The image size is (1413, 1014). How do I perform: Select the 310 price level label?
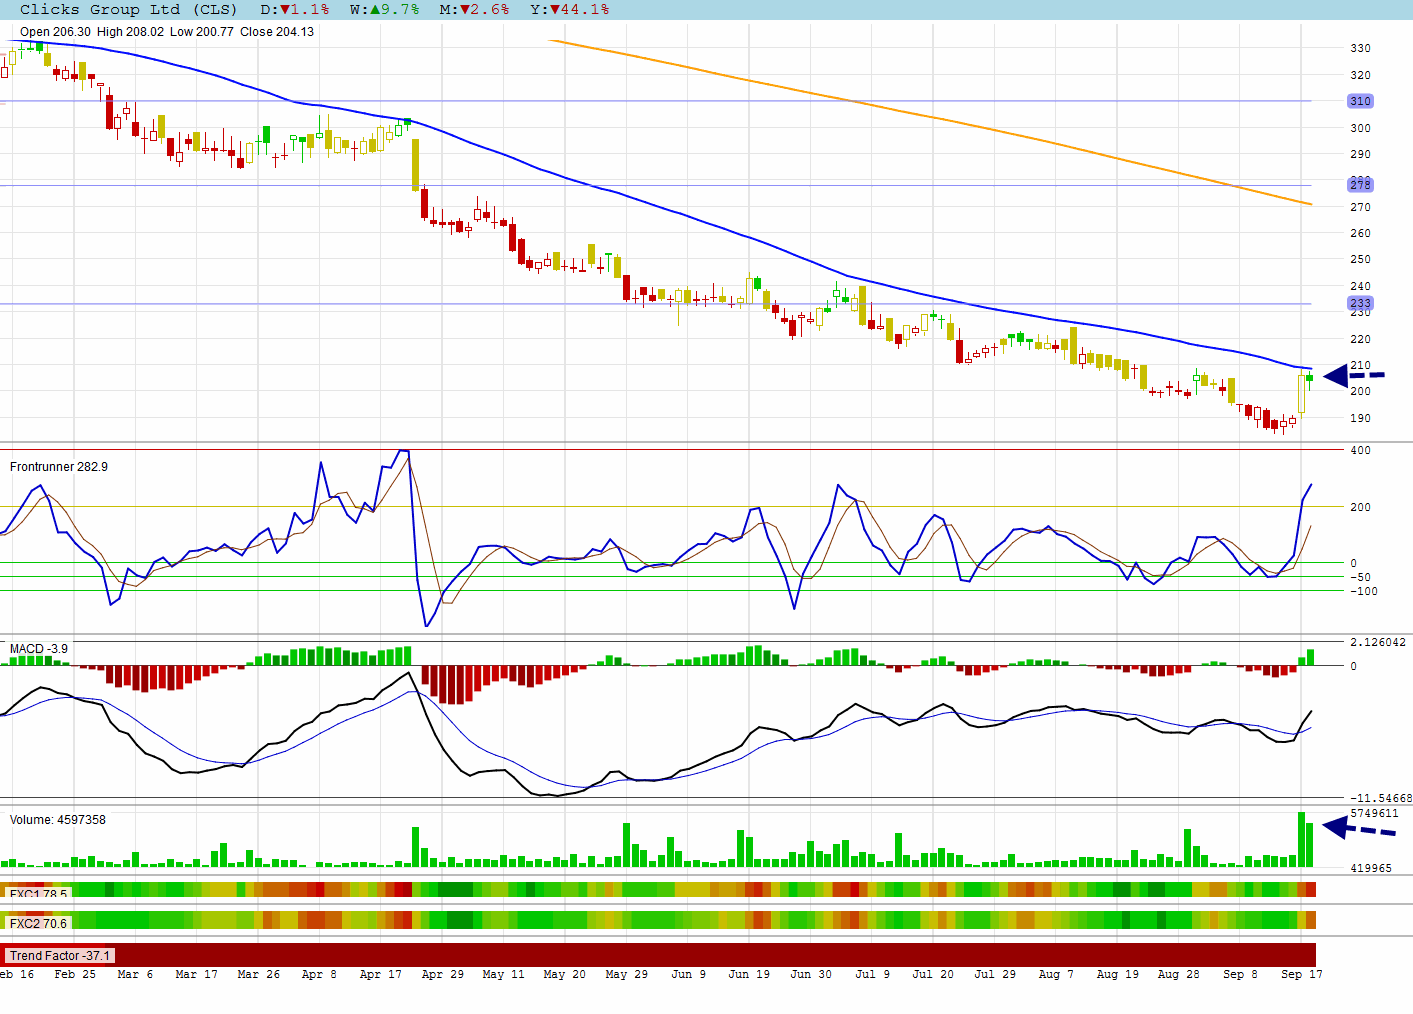(x=1360, y=101)
